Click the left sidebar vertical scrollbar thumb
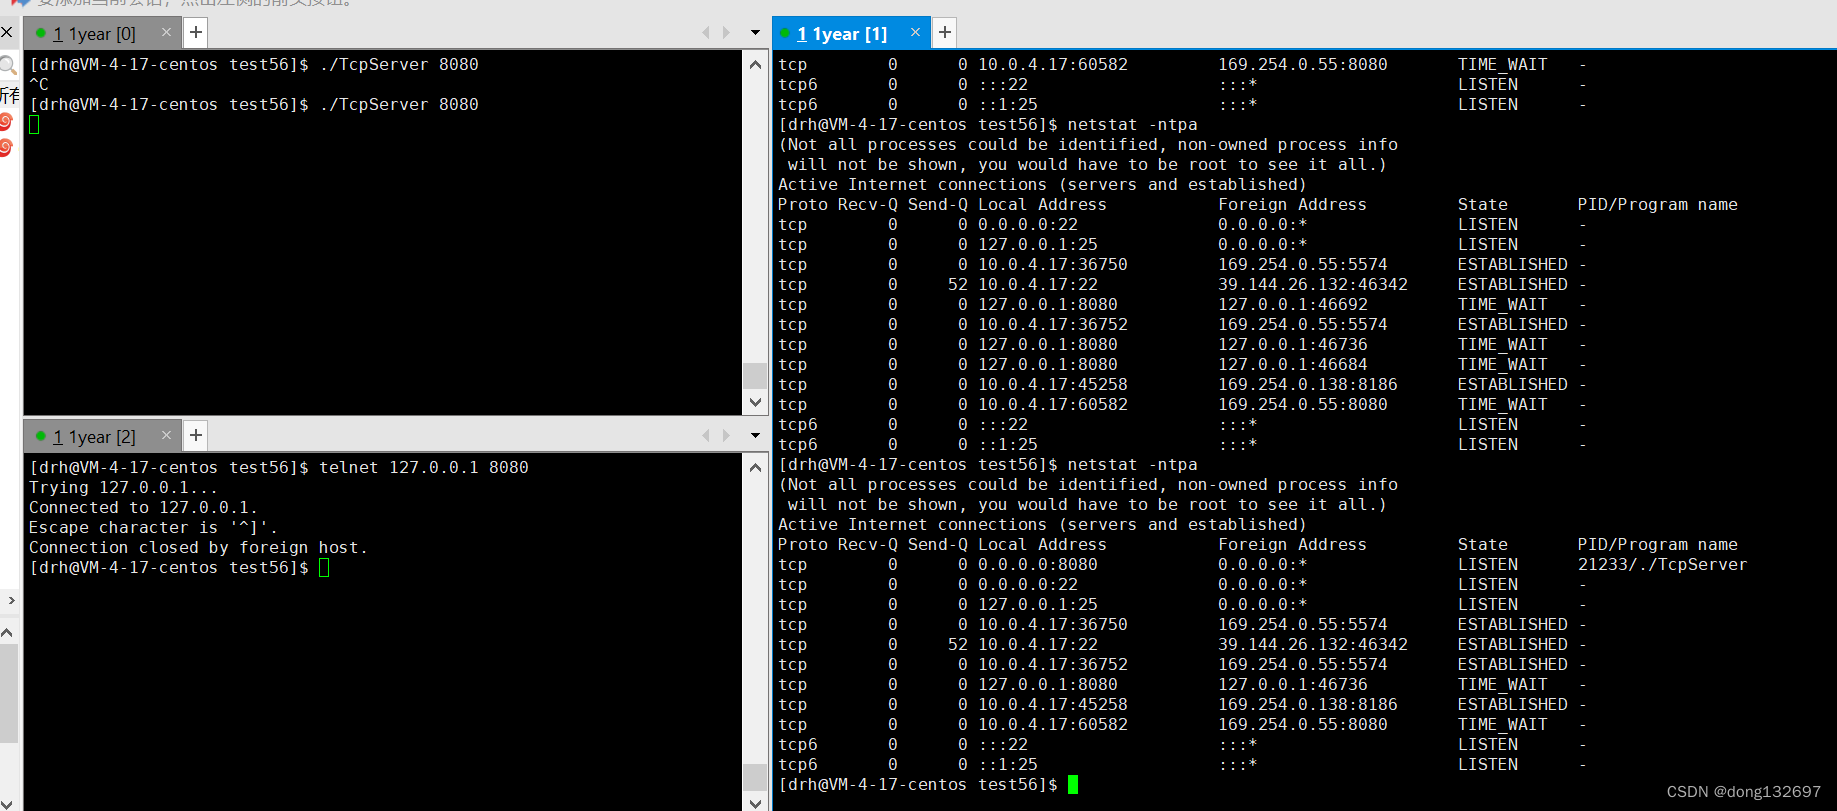This screenshot has width=1837, height=811. pos(8,693)
